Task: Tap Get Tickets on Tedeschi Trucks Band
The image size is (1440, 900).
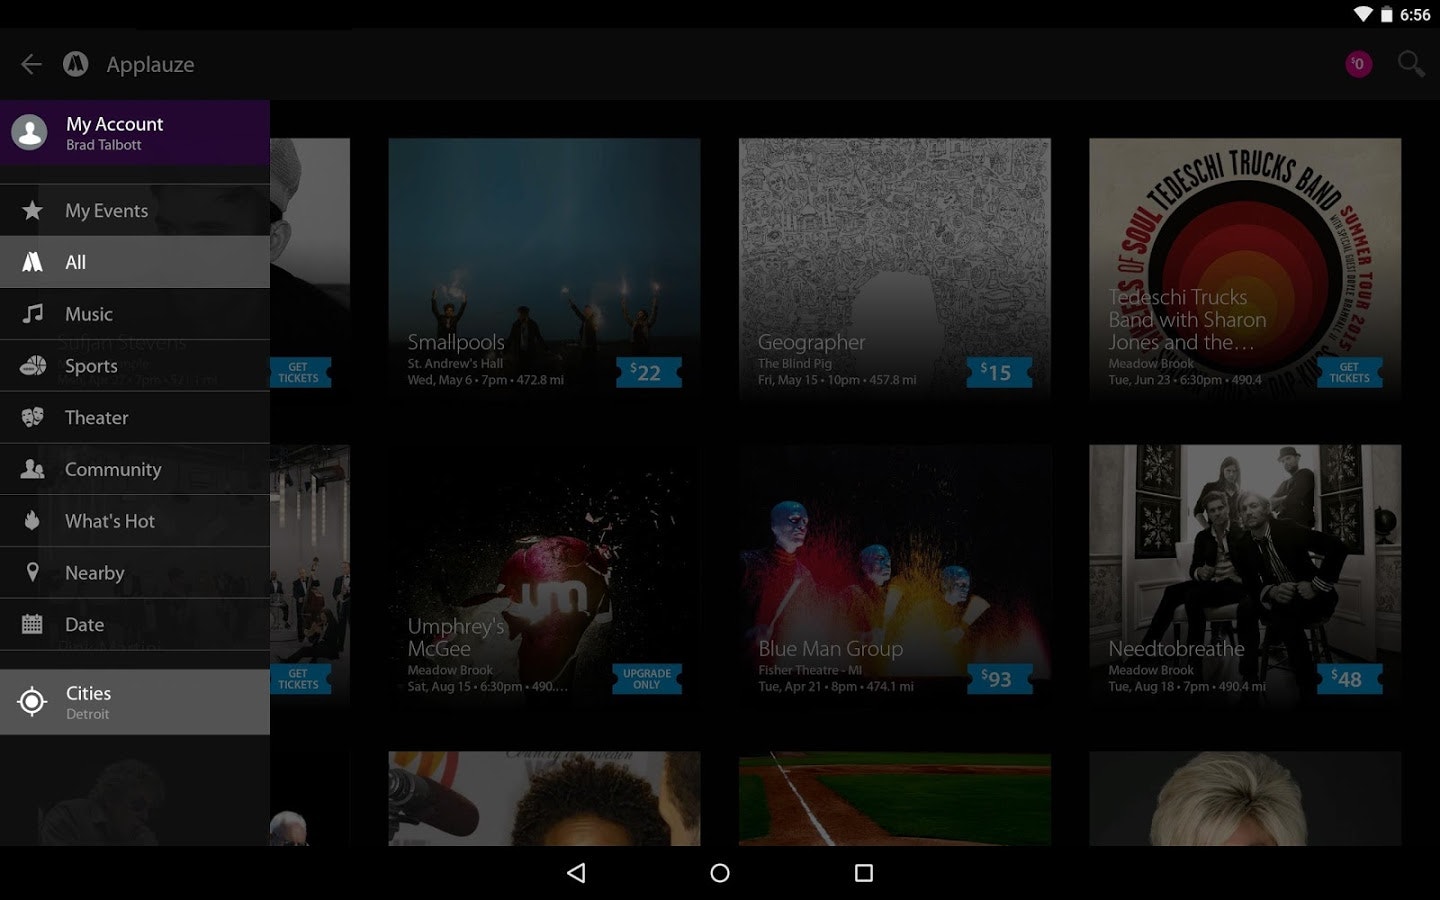Action: [x=1350, y=372]
